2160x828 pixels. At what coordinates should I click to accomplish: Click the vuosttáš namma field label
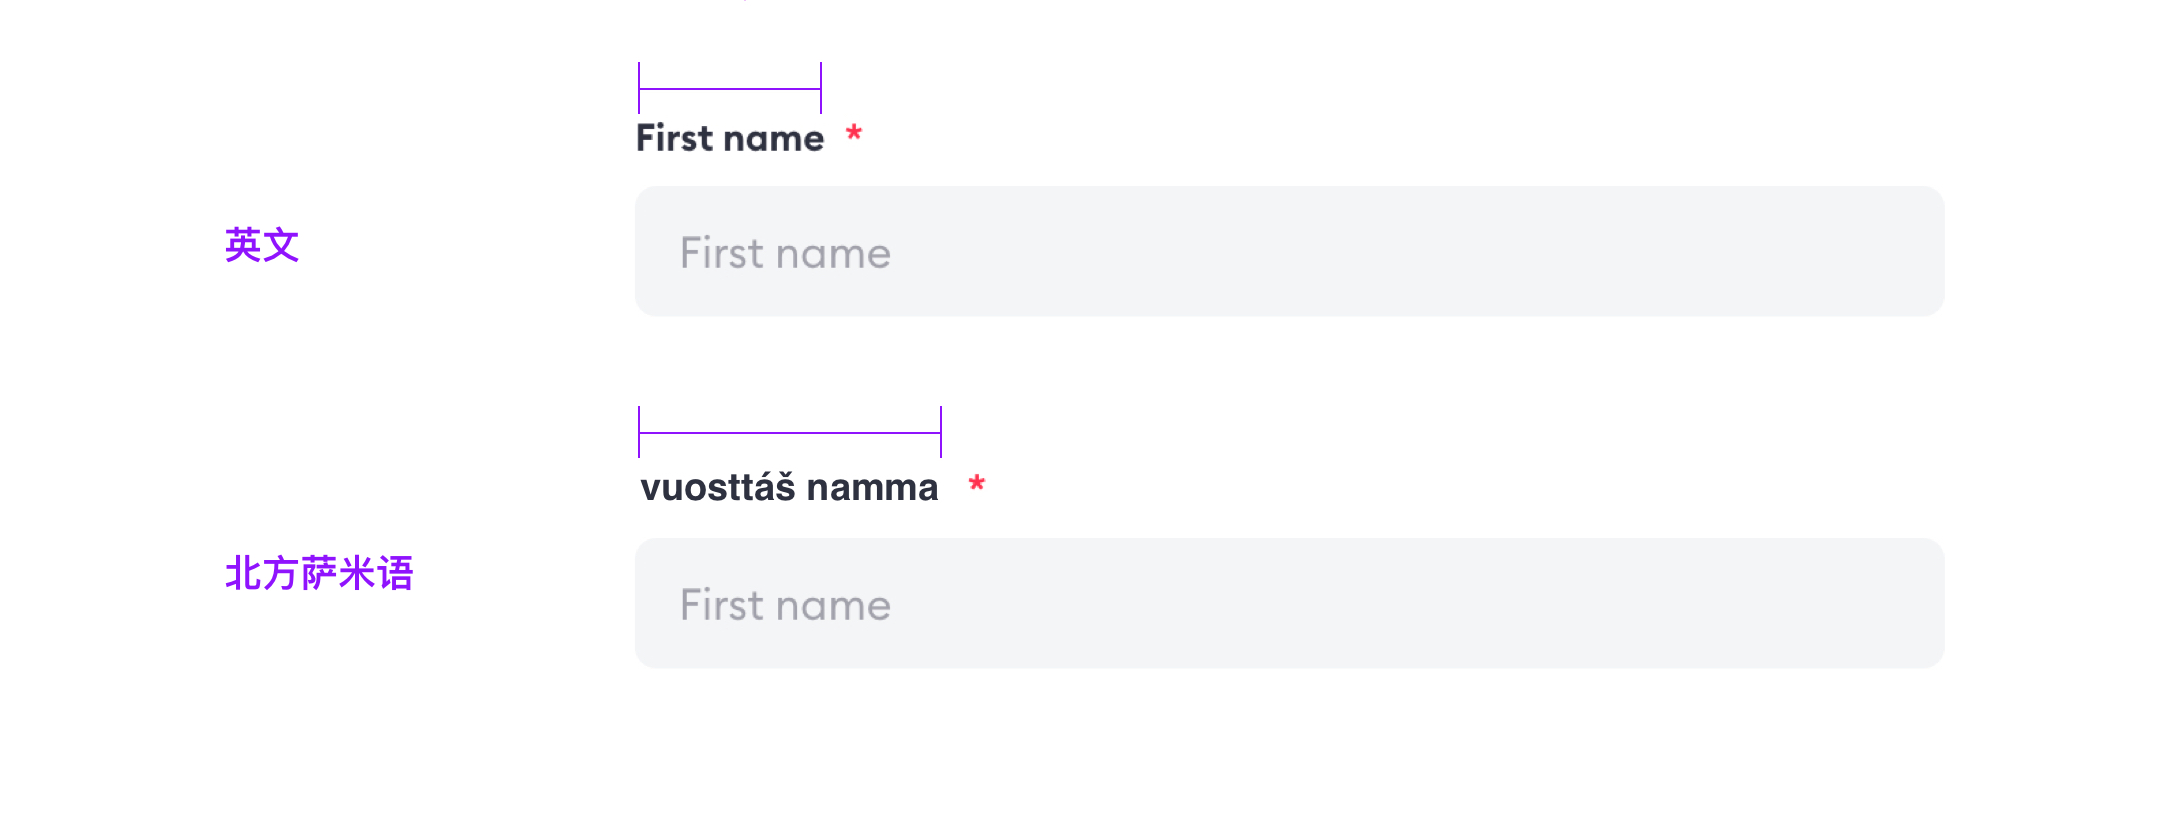789,488
